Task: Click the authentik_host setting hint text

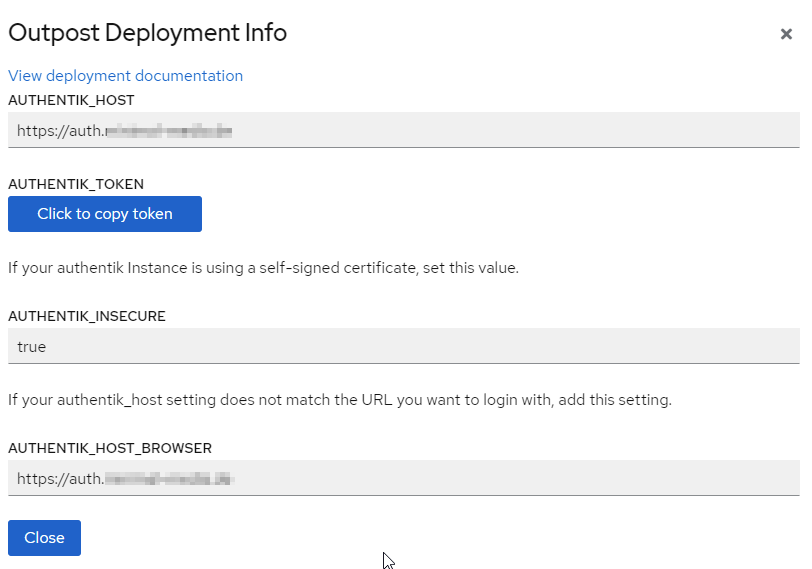Action: pyautogui.click(x=340, y=400)
